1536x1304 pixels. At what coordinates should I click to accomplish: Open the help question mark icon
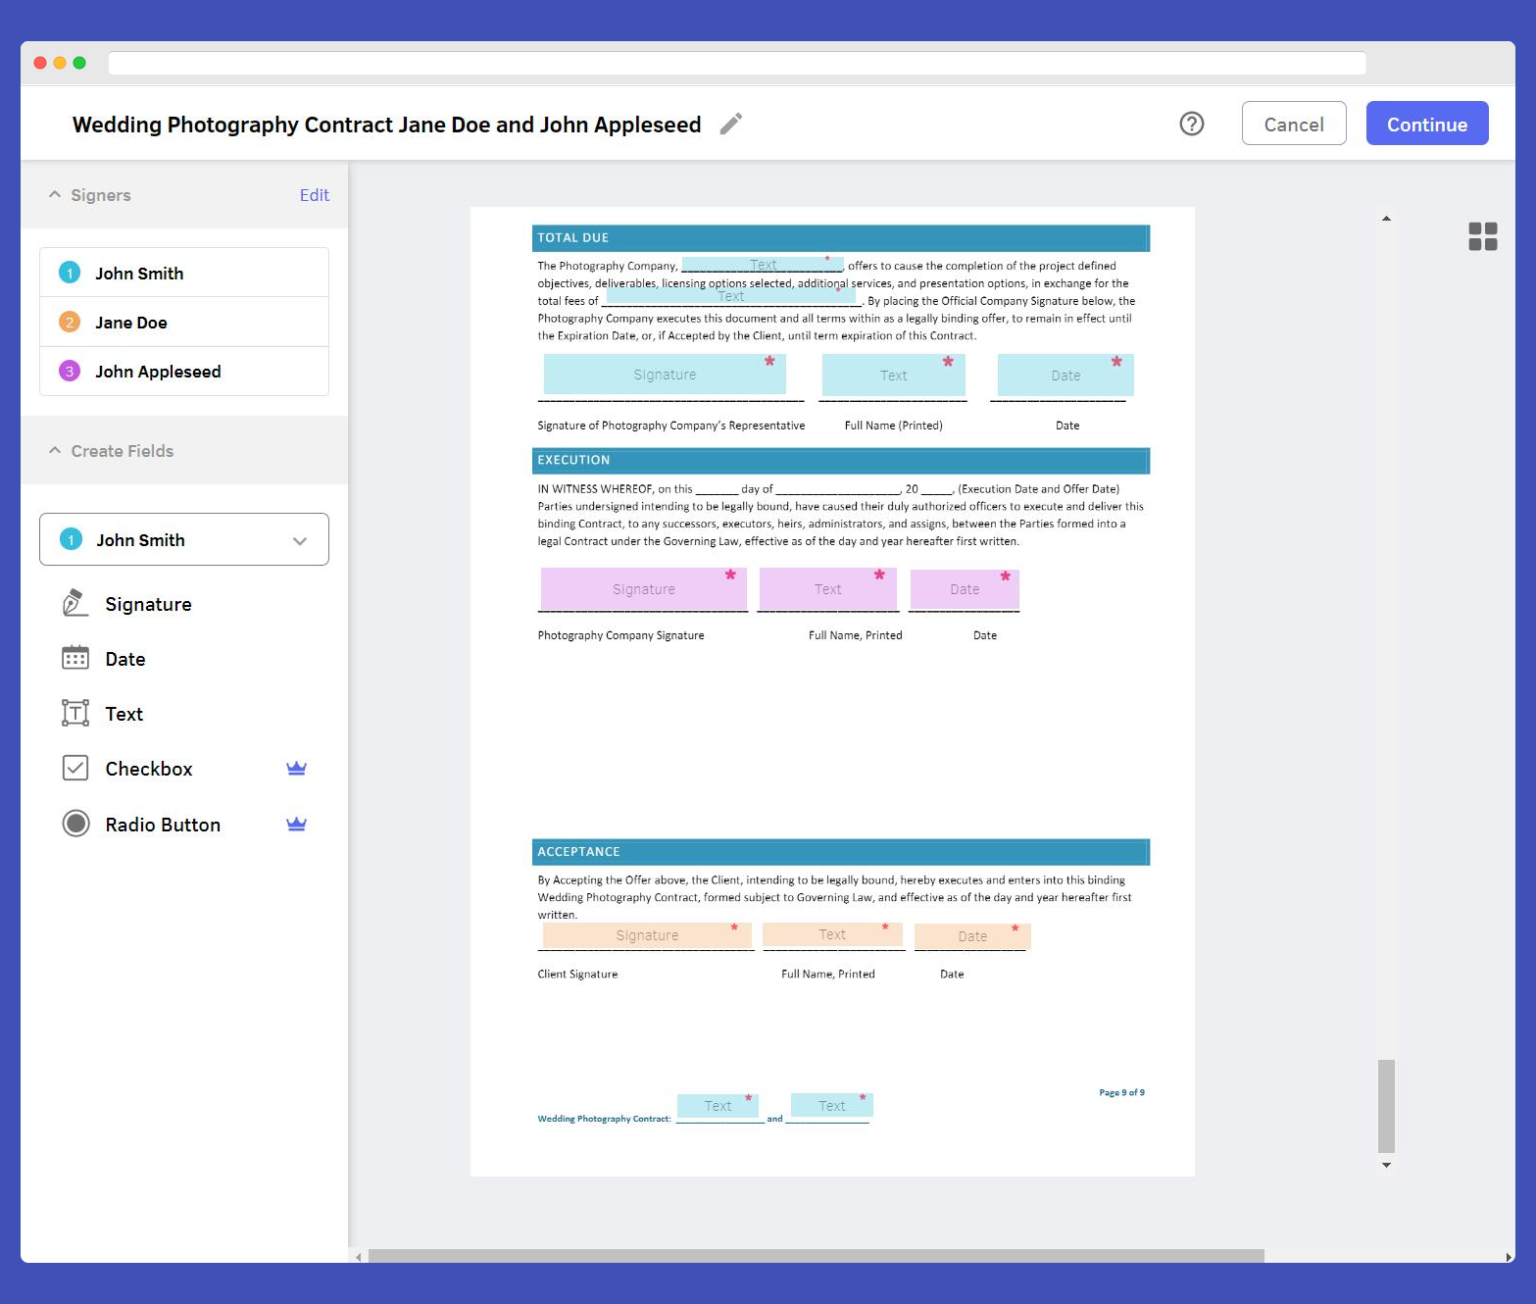coord(1190,124)
